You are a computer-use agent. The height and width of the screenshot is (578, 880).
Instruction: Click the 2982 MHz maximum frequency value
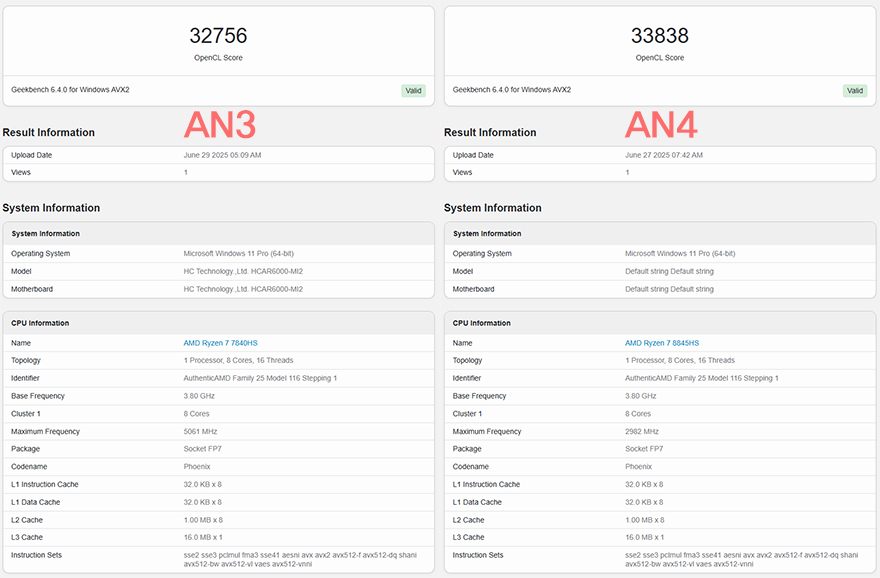642,432
